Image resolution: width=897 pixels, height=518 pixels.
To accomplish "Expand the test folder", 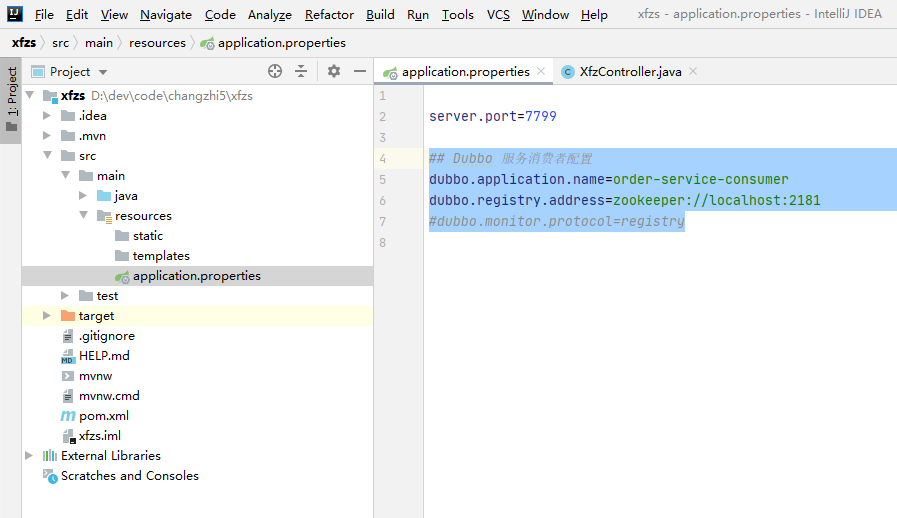I will point(65,295).
